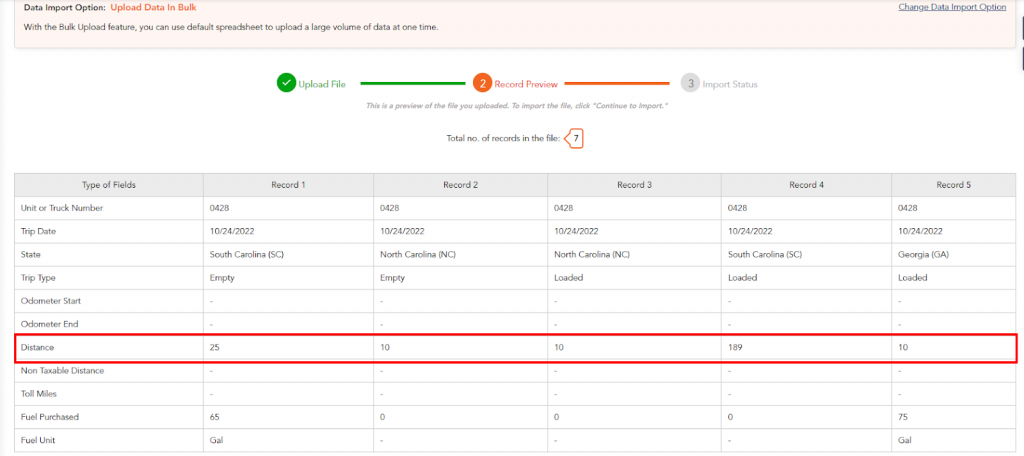
Task: Go to the Import Status step label
Action: tap(730, 84)
